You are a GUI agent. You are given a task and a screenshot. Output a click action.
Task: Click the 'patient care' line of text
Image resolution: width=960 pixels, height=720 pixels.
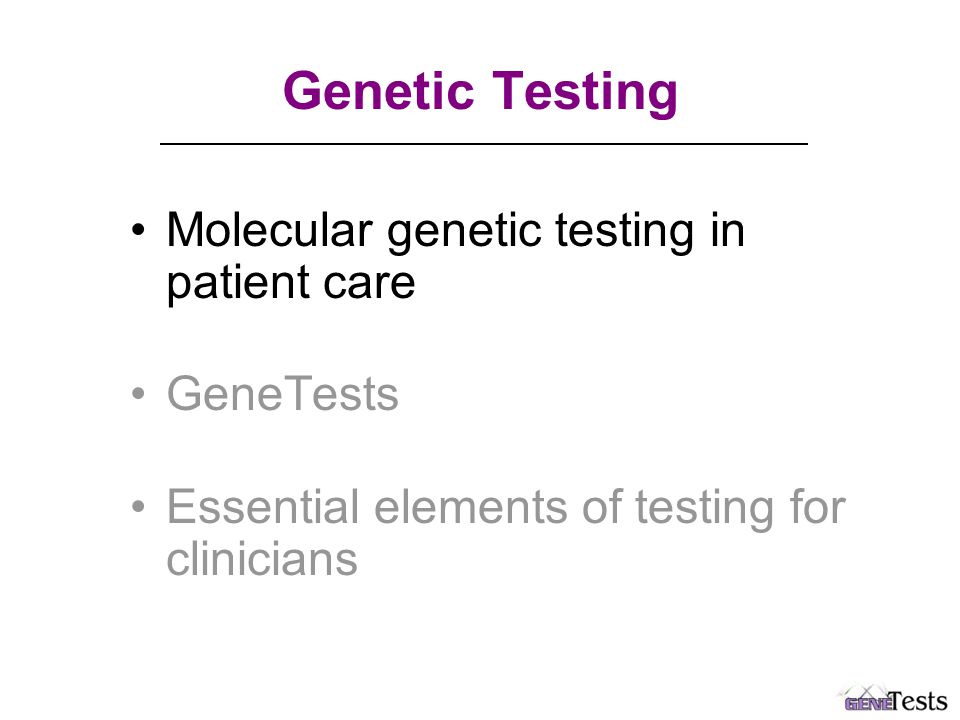[x=291, y=283]
